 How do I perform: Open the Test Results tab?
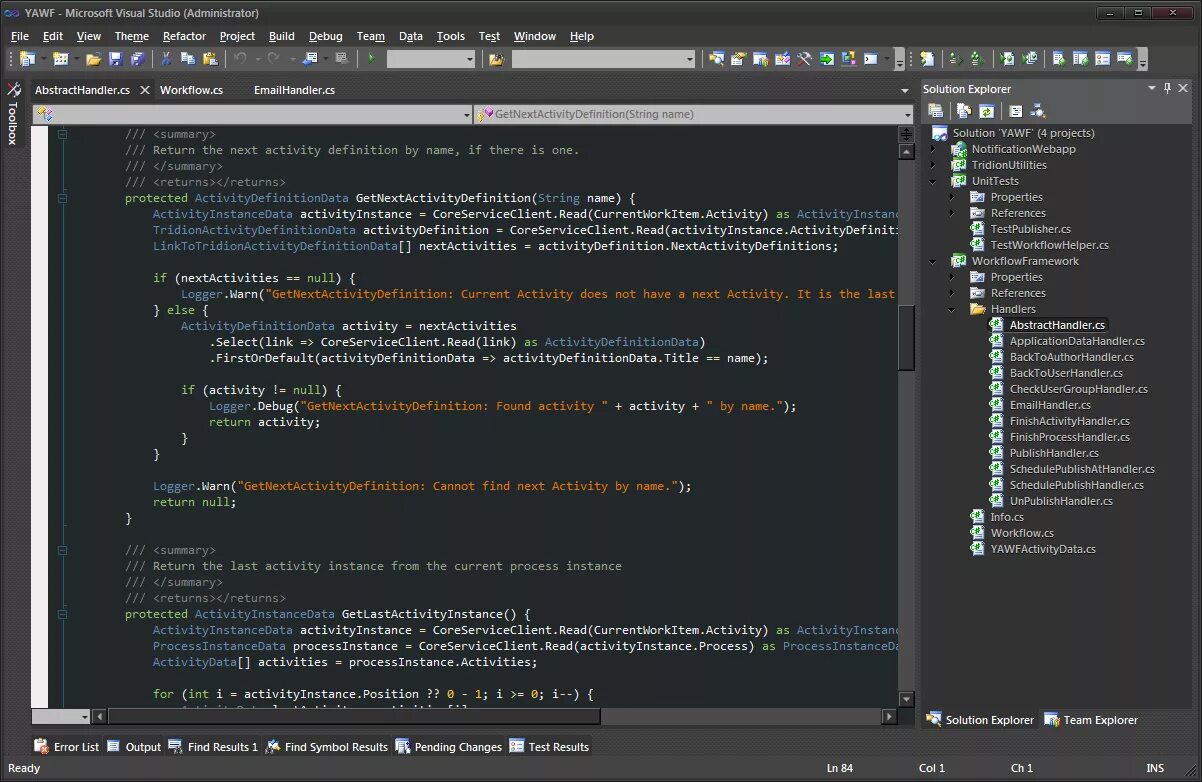tap(549, 747)
